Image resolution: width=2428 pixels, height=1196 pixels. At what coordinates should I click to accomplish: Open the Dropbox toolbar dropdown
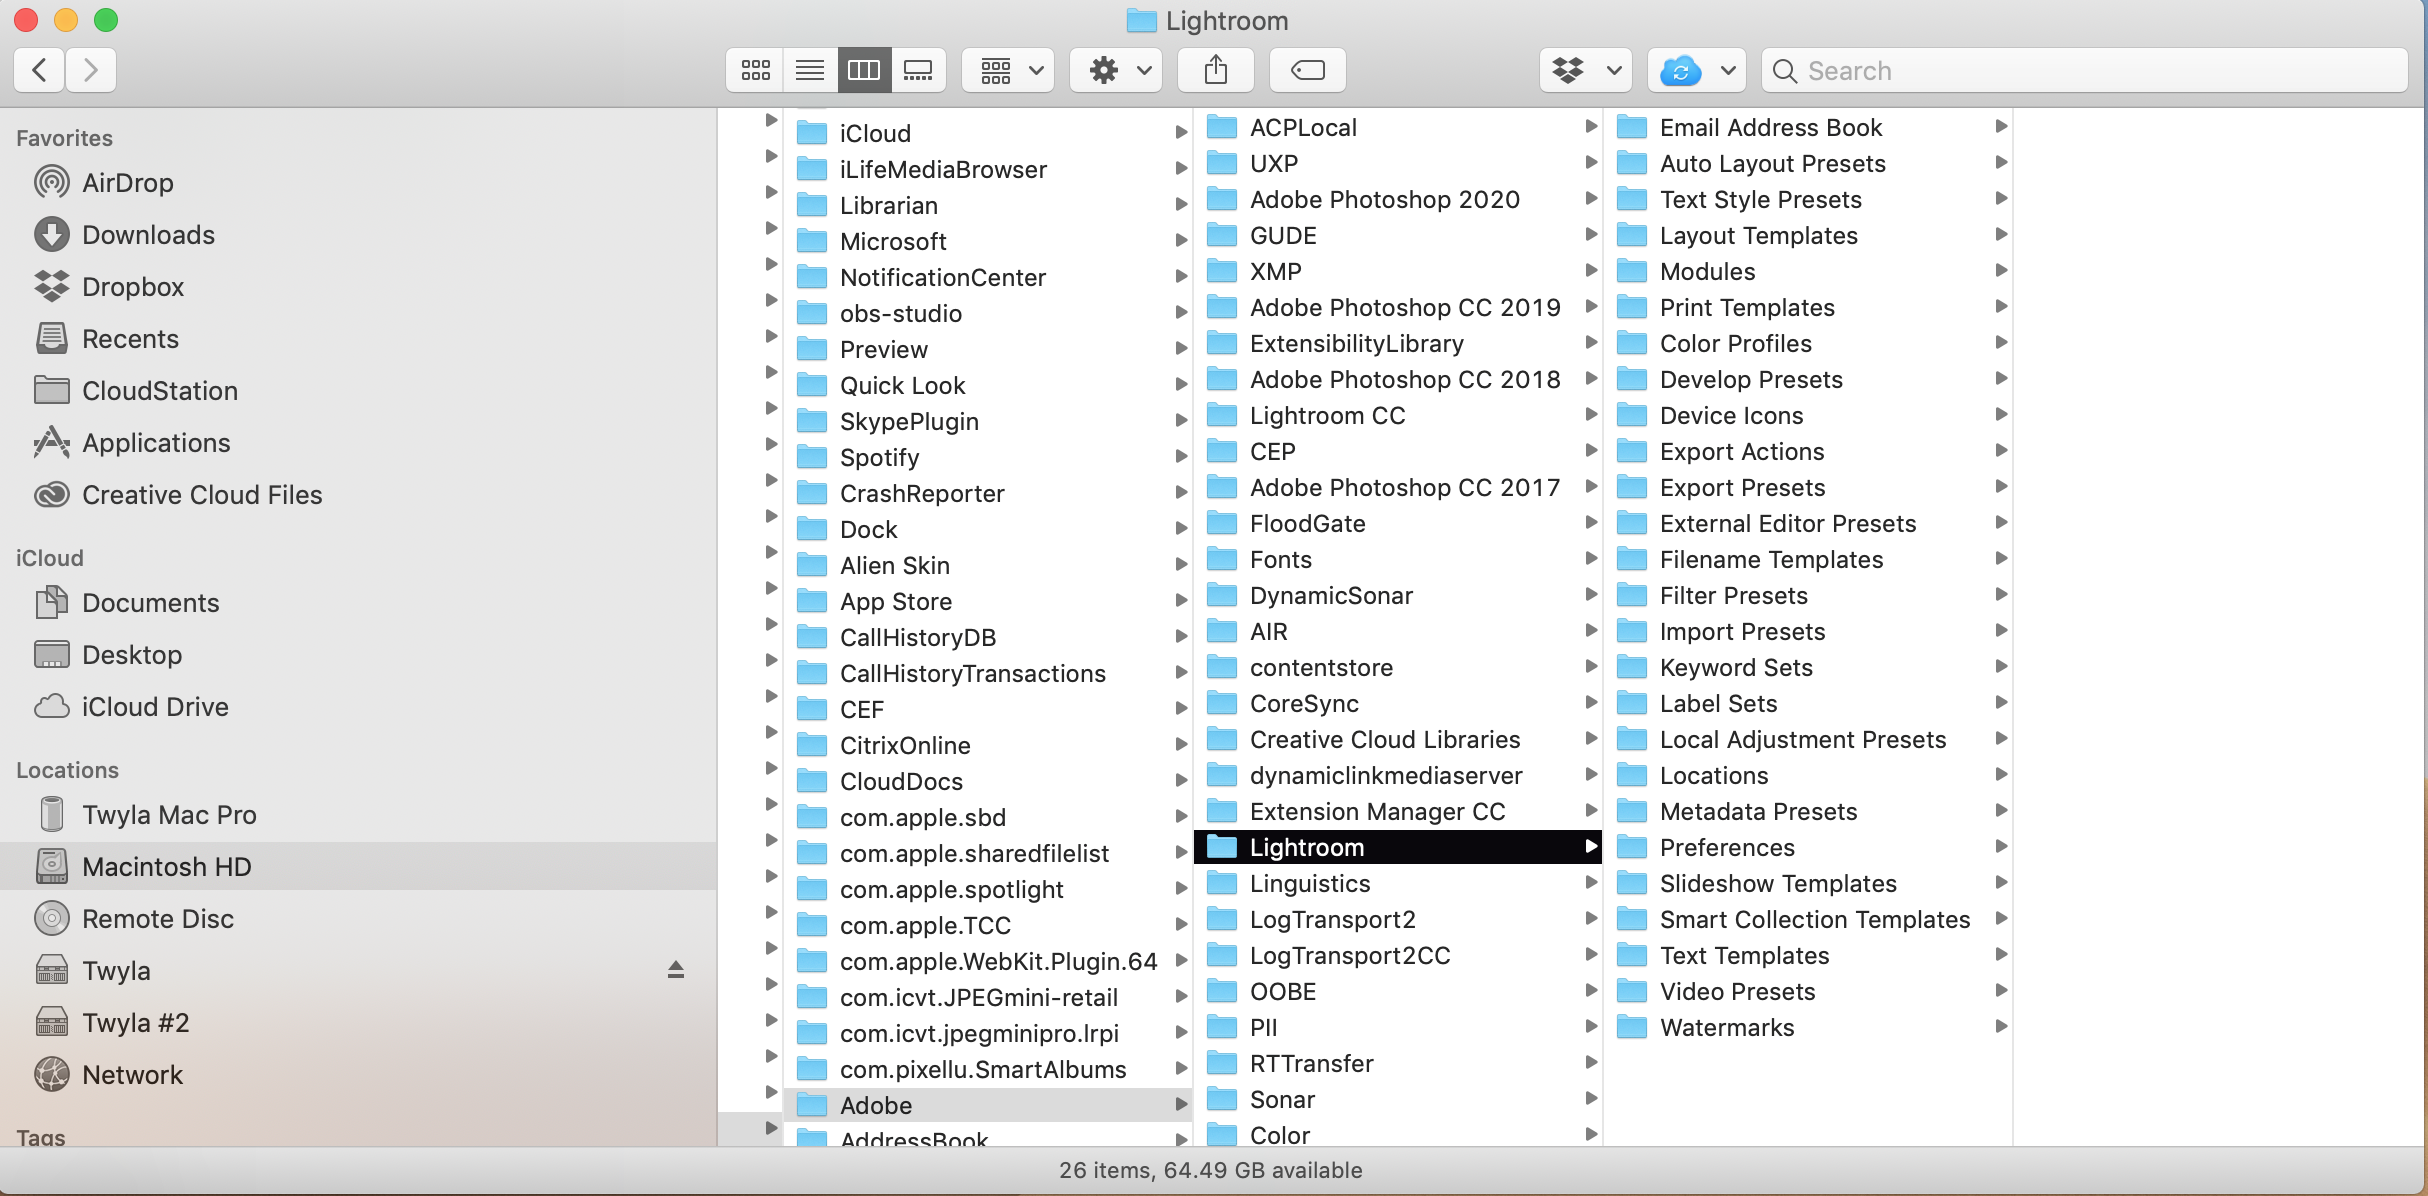(x=1586, y=70)
